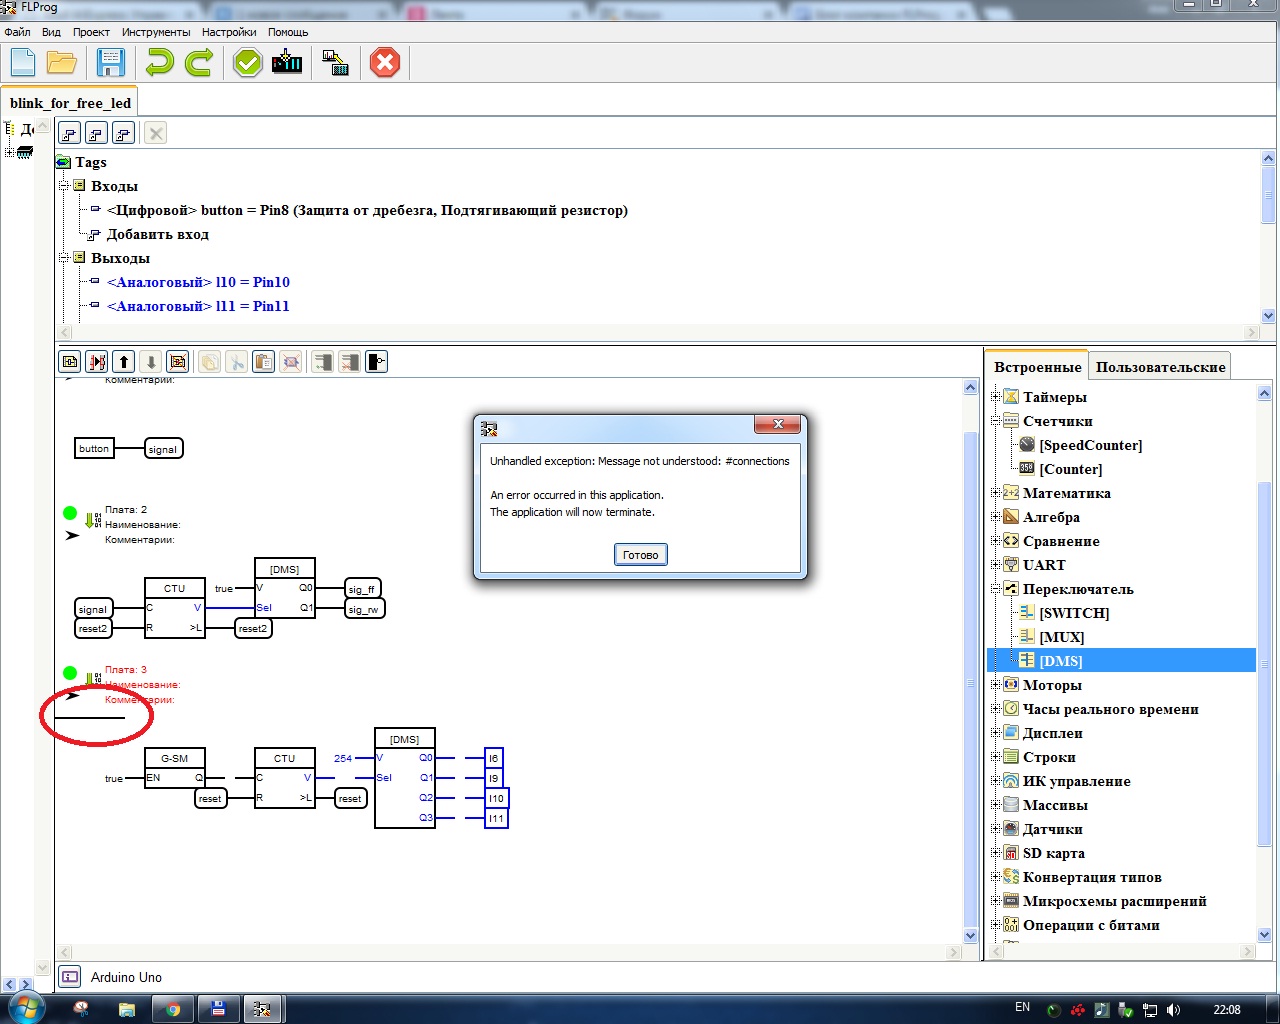Select the blink_for_free_led project tab

[x=70, y=103]
